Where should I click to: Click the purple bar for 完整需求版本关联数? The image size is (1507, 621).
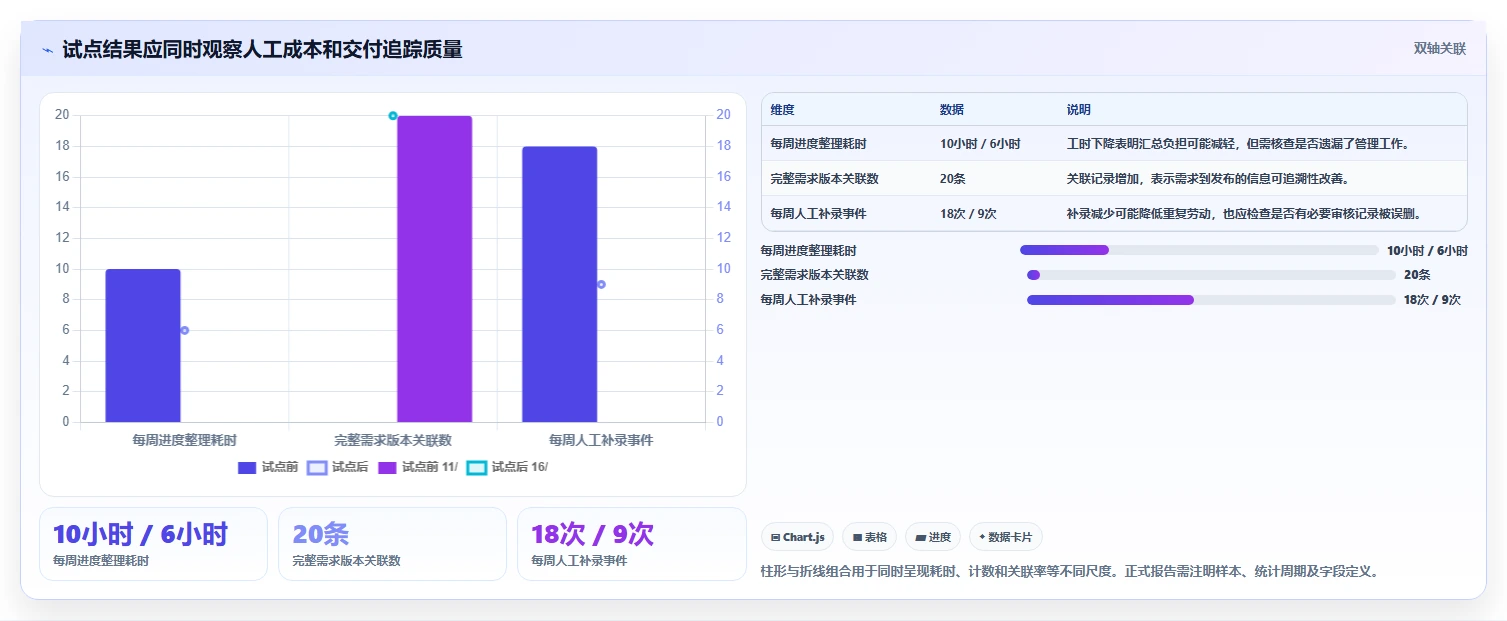434,269
